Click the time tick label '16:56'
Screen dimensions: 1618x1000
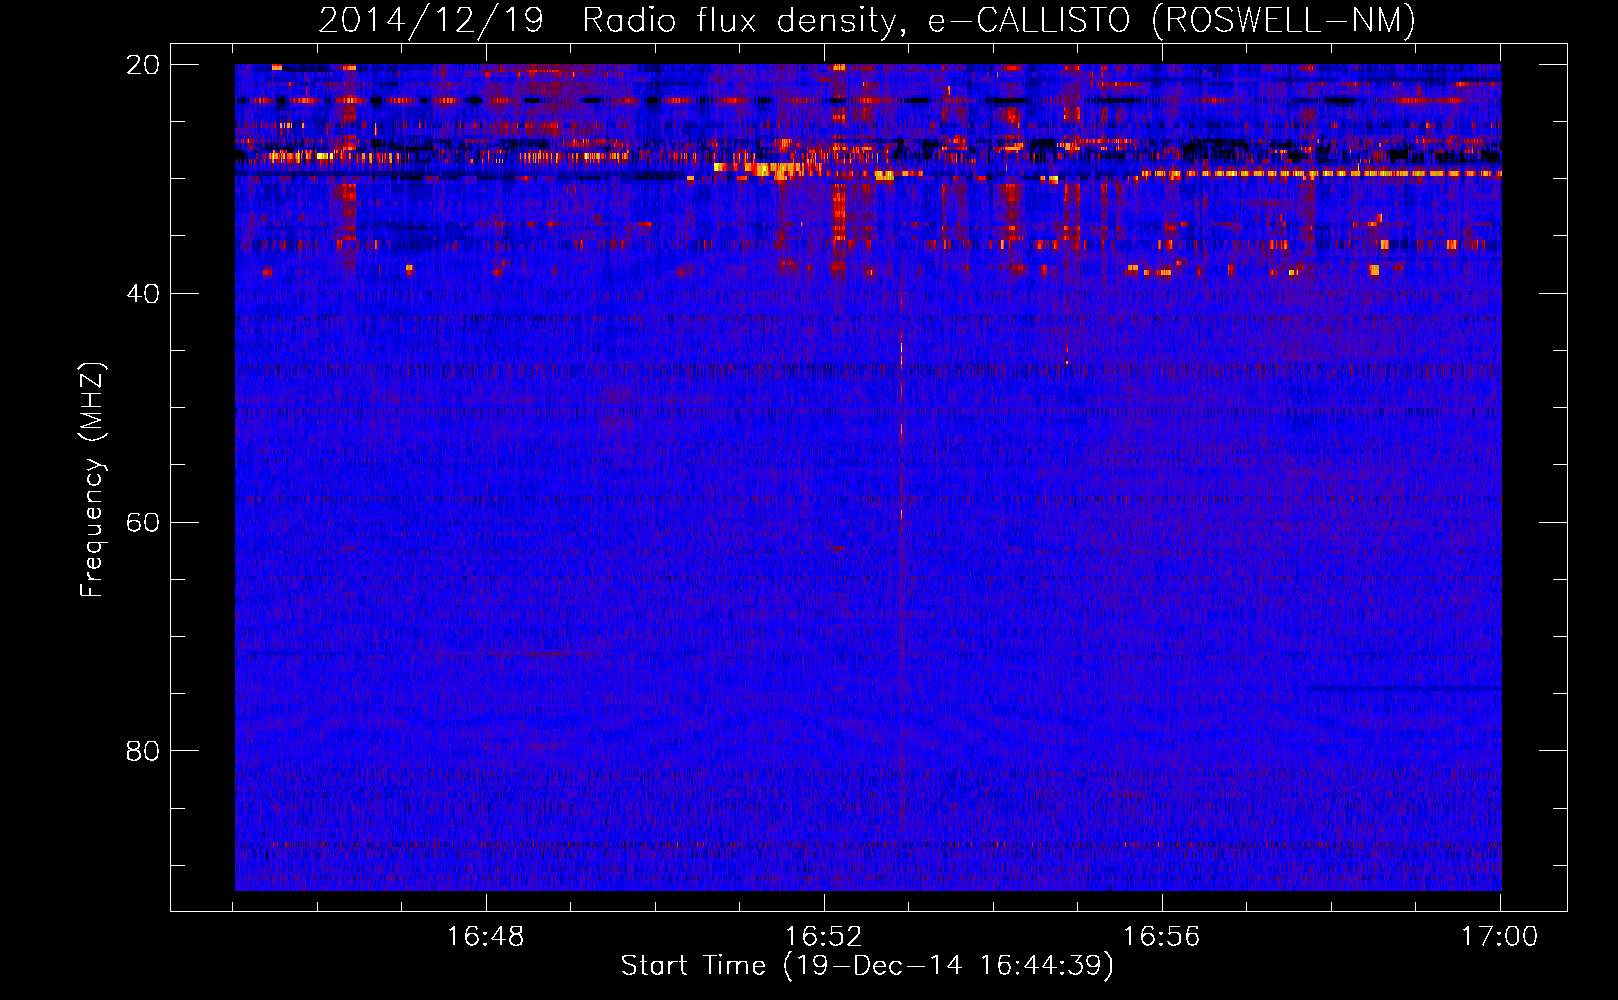[x=1162, y=937]
